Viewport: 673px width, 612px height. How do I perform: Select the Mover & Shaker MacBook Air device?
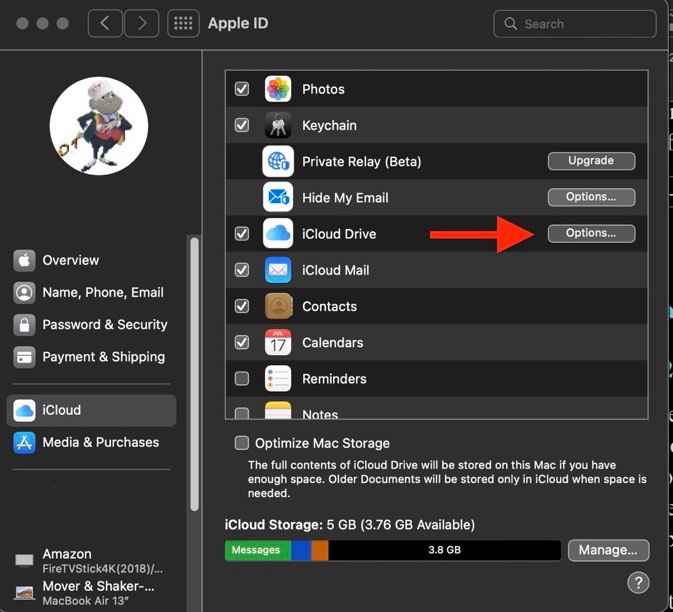(x=91, y=593)
